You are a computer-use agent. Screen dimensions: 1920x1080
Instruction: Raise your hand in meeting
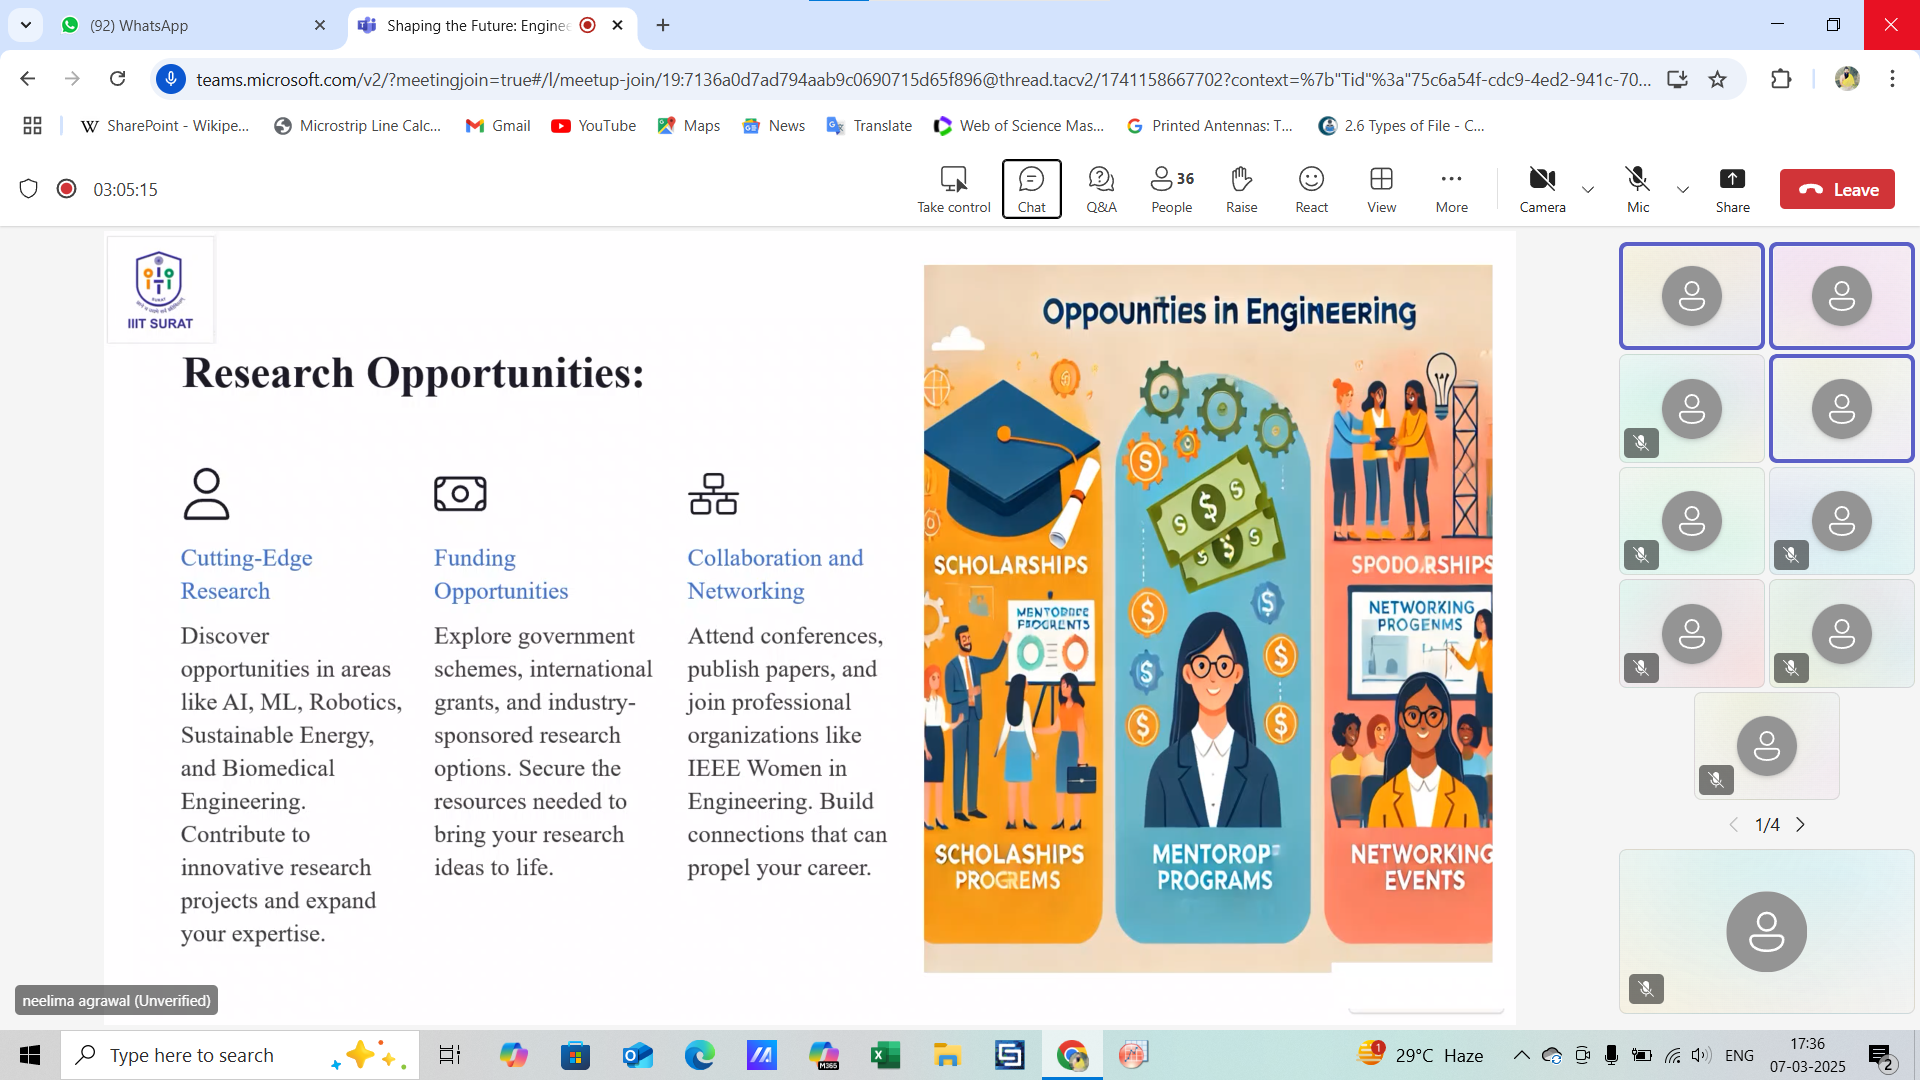tap(1241, 189)
